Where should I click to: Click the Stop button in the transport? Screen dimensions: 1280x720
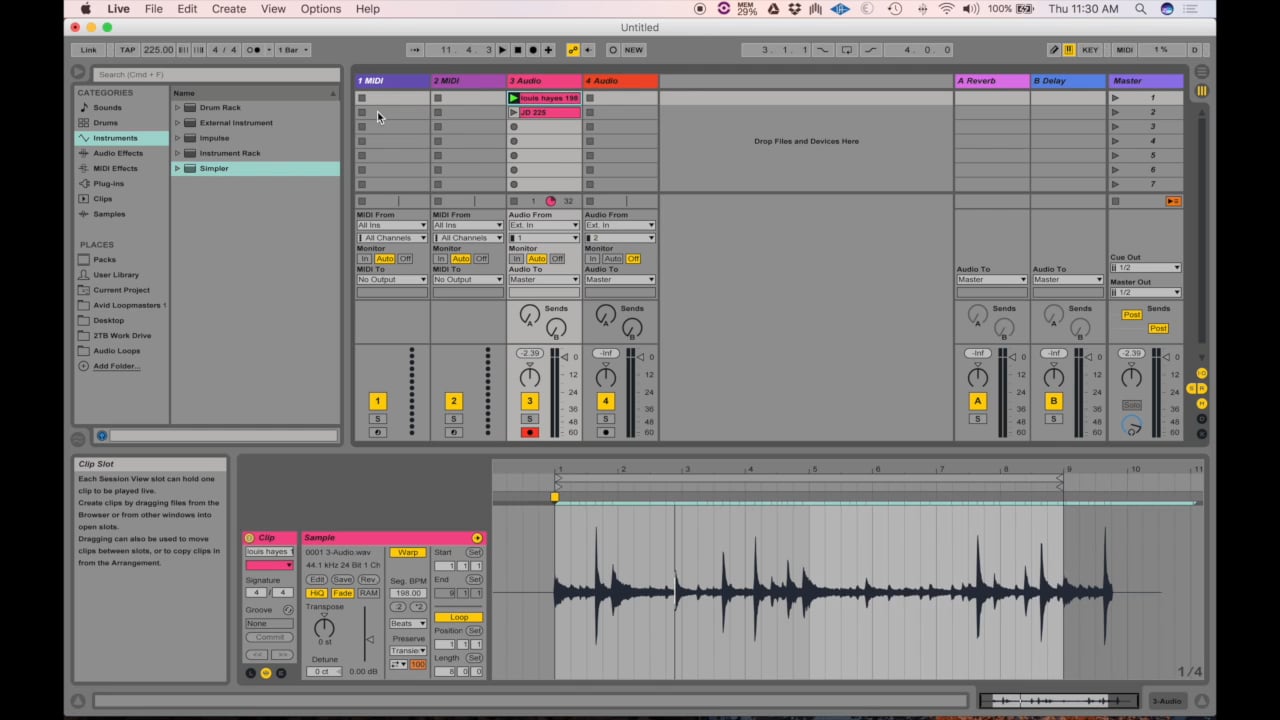pos(516,49)
